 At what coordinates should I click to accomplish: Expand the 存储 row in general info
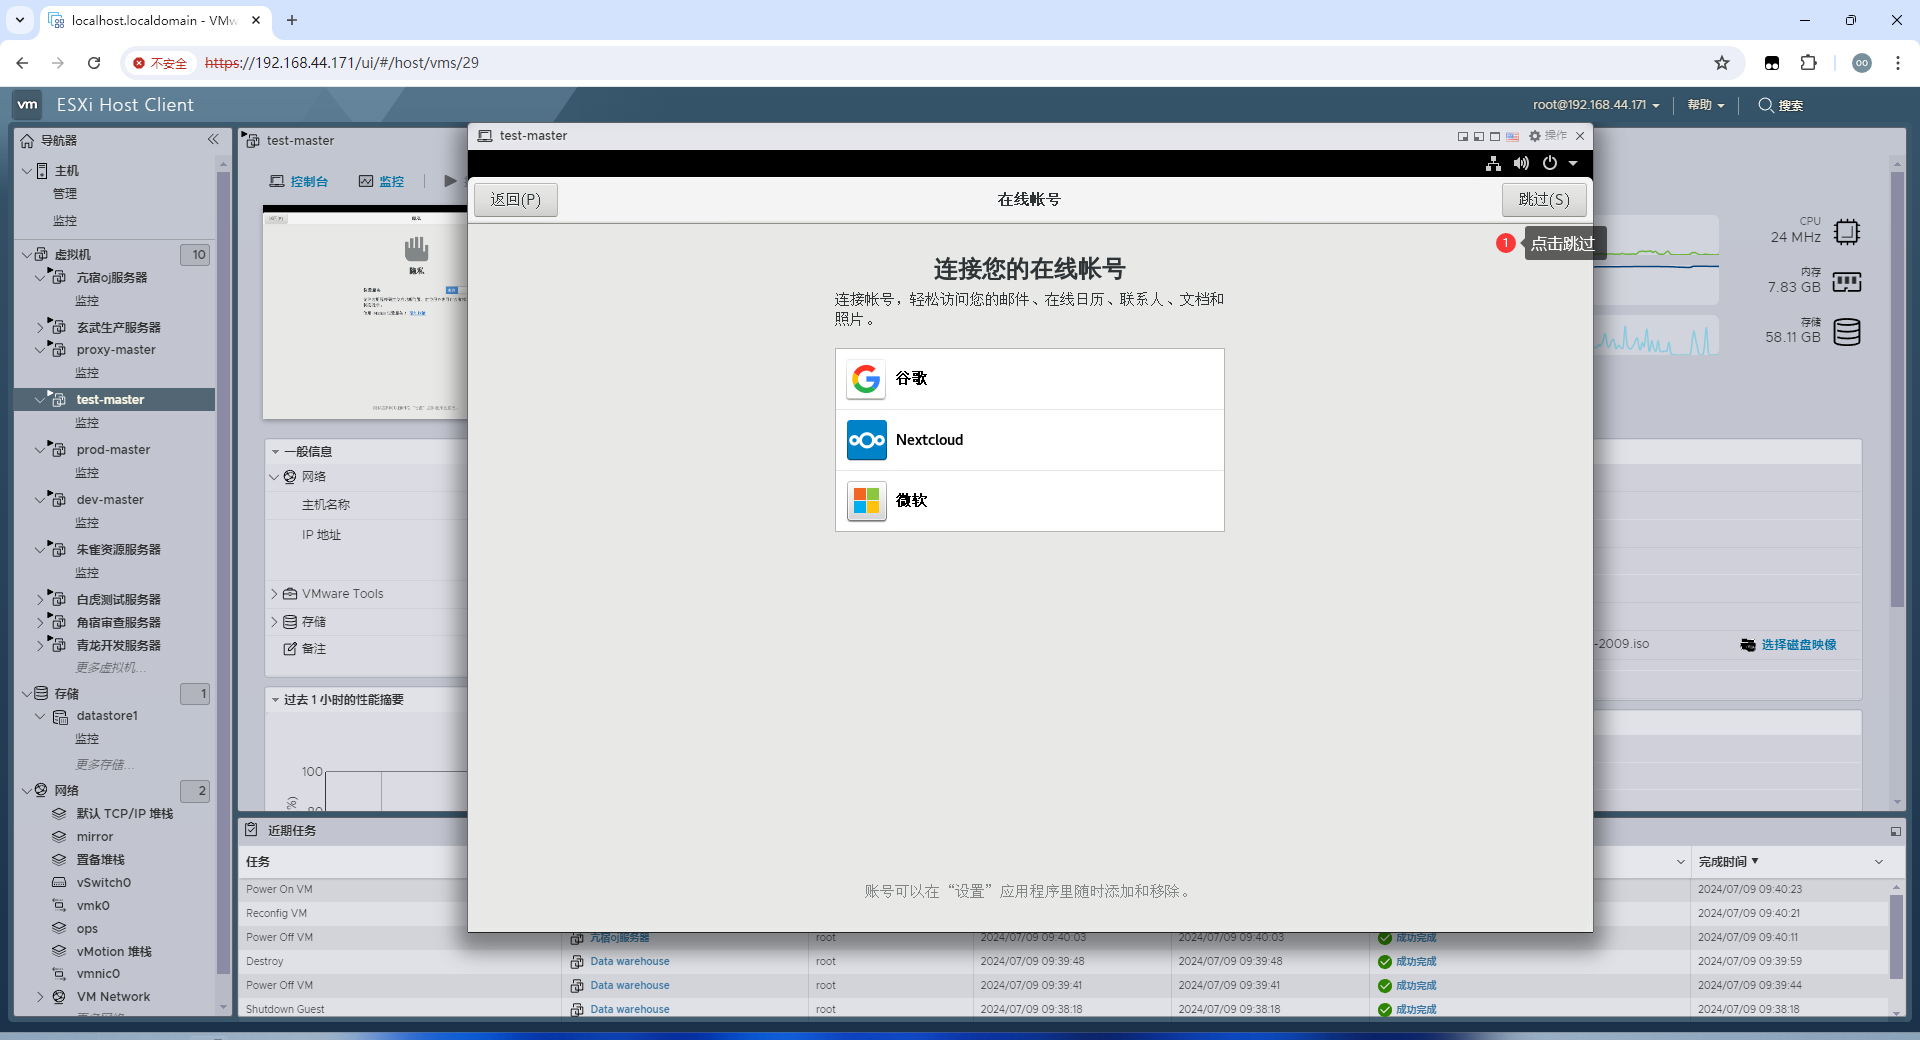pyautogui.click(x=274, y=622)
